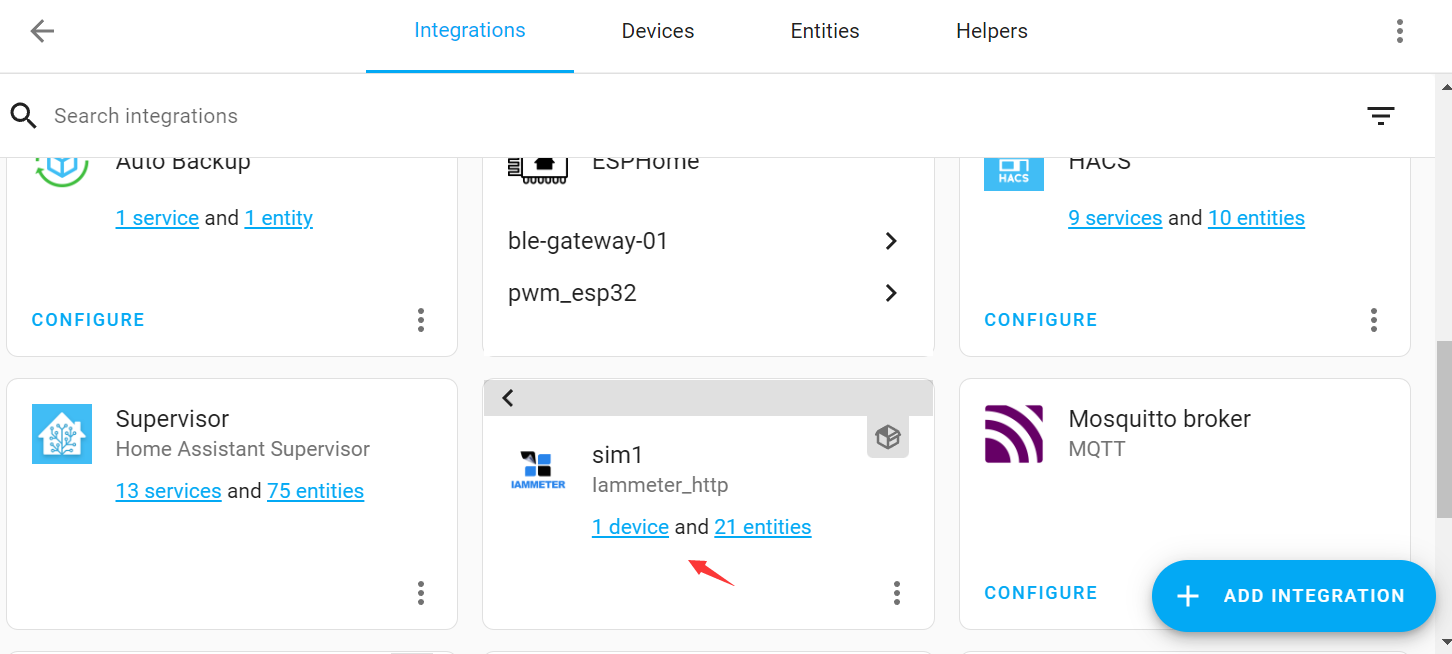The image size is (1452, 654).
Task: Expand the pwm_esp32 entry
Action: [x=890, y=293]
